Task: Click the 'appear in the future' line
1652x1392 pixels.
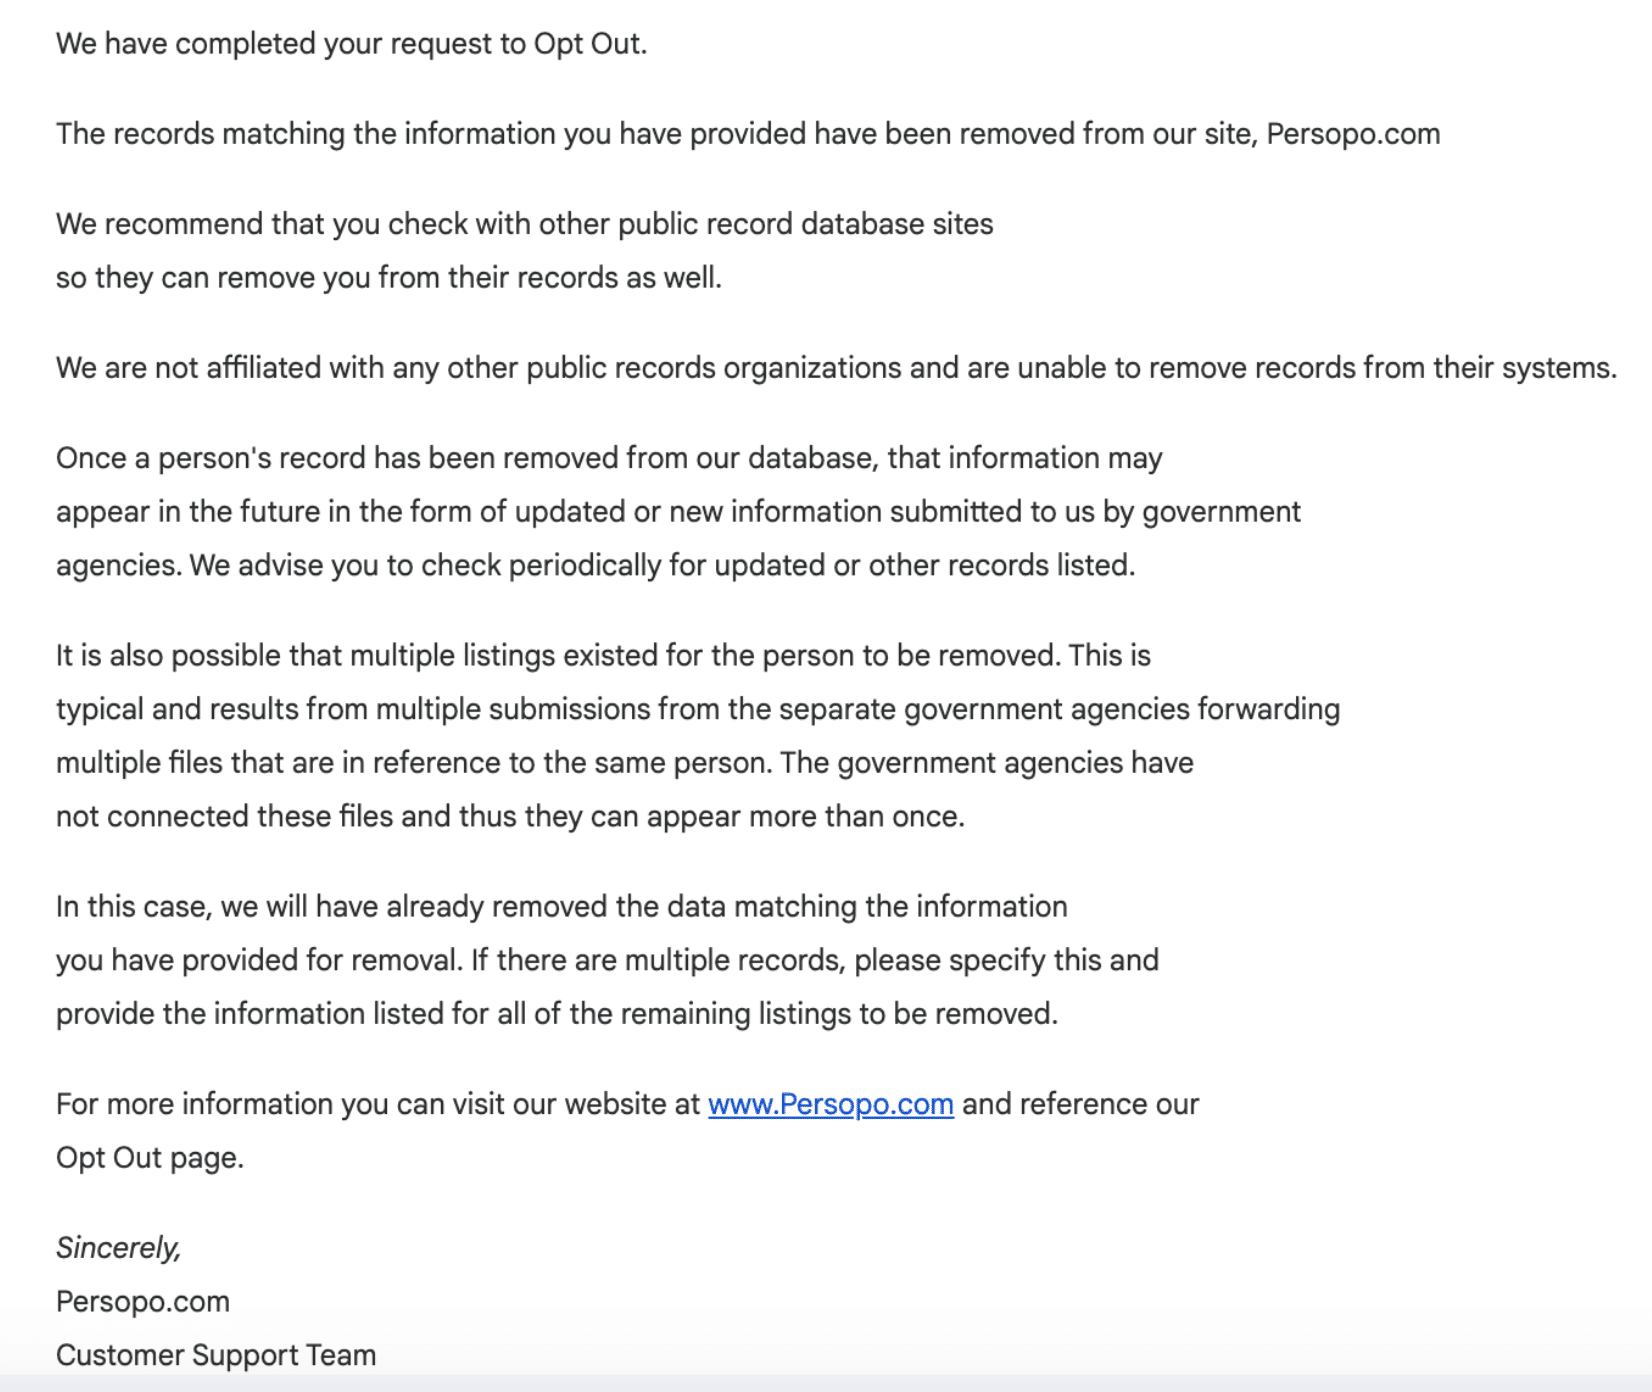Action: 678,512
